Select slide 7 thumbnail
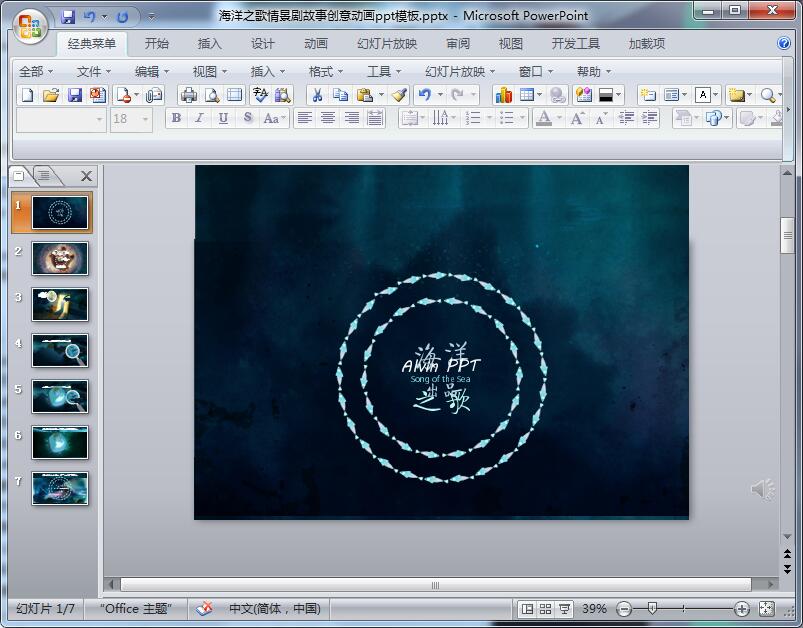The width and height of the screenshot is (803, 628). [x=60, y=489]
